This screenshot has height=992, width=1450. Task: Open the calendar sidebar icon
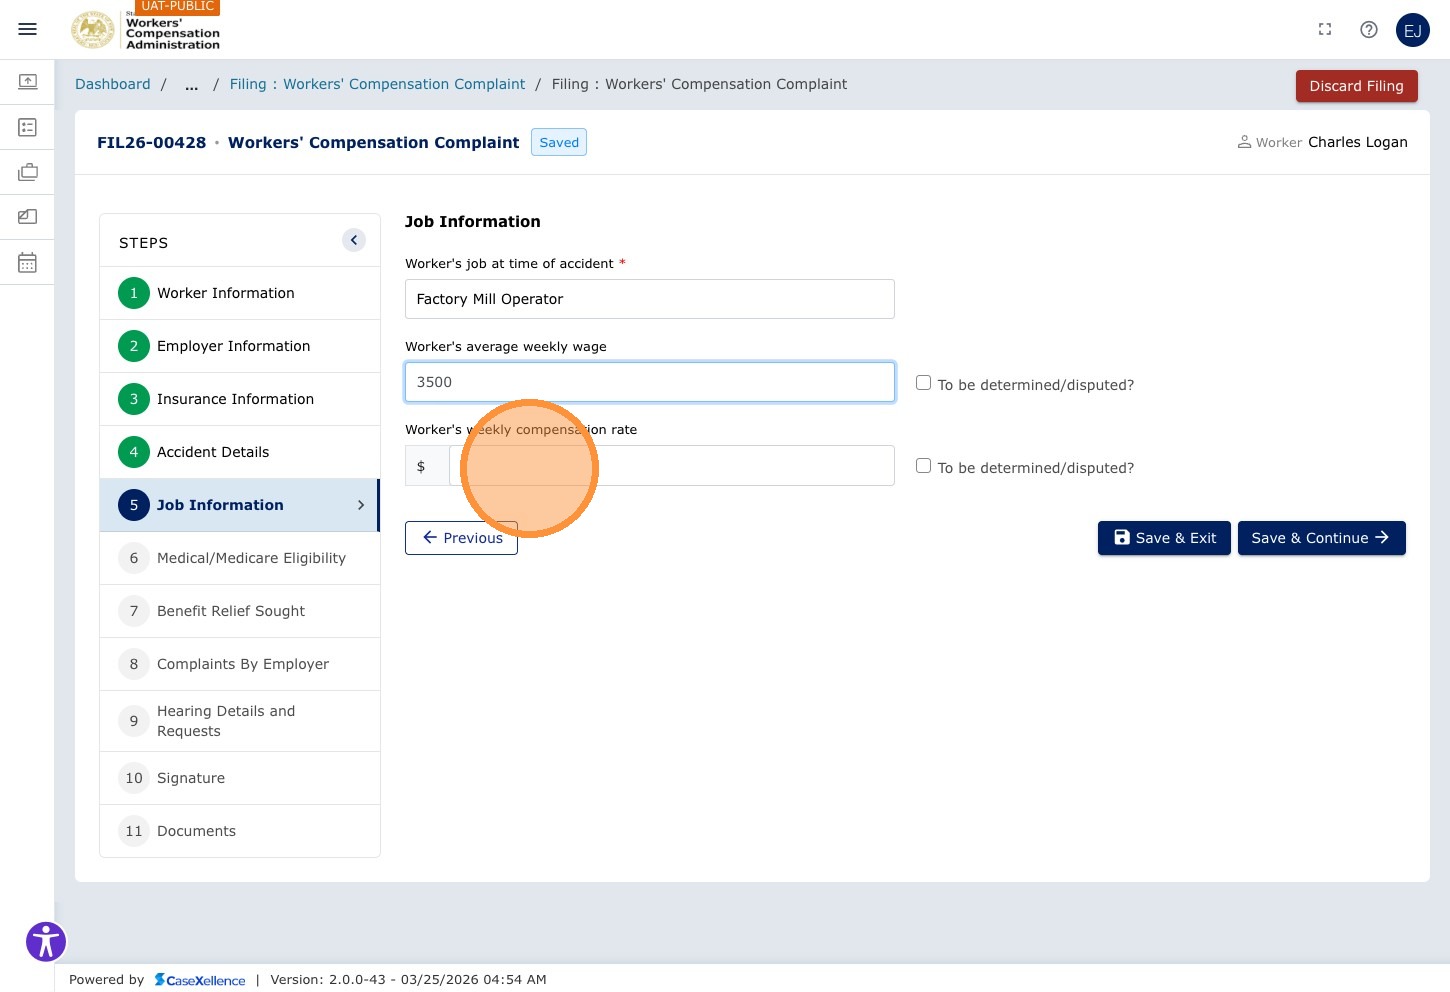(x=28, y=263)
